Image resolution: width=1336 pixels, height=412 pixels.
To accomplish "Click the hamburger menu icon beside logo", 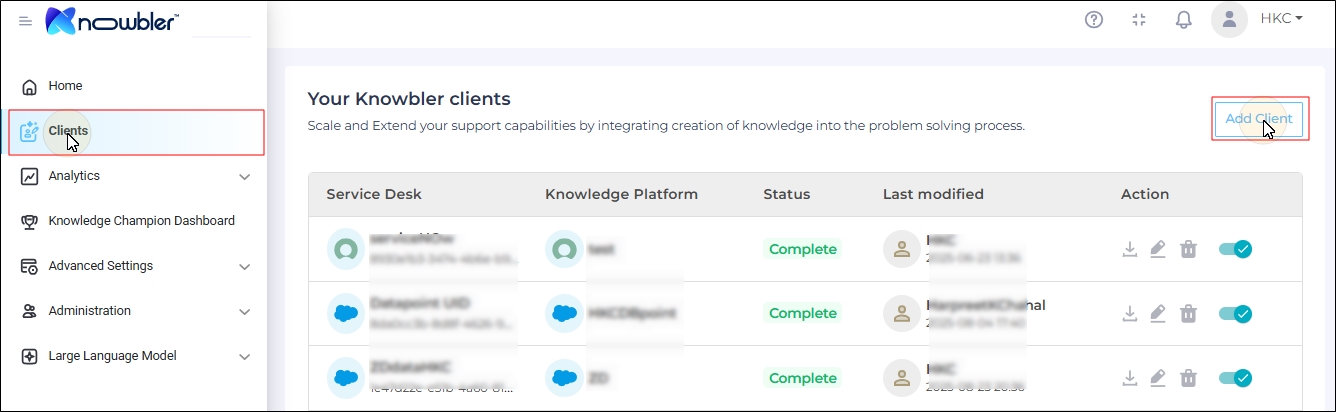I will (x=26, y=21).
